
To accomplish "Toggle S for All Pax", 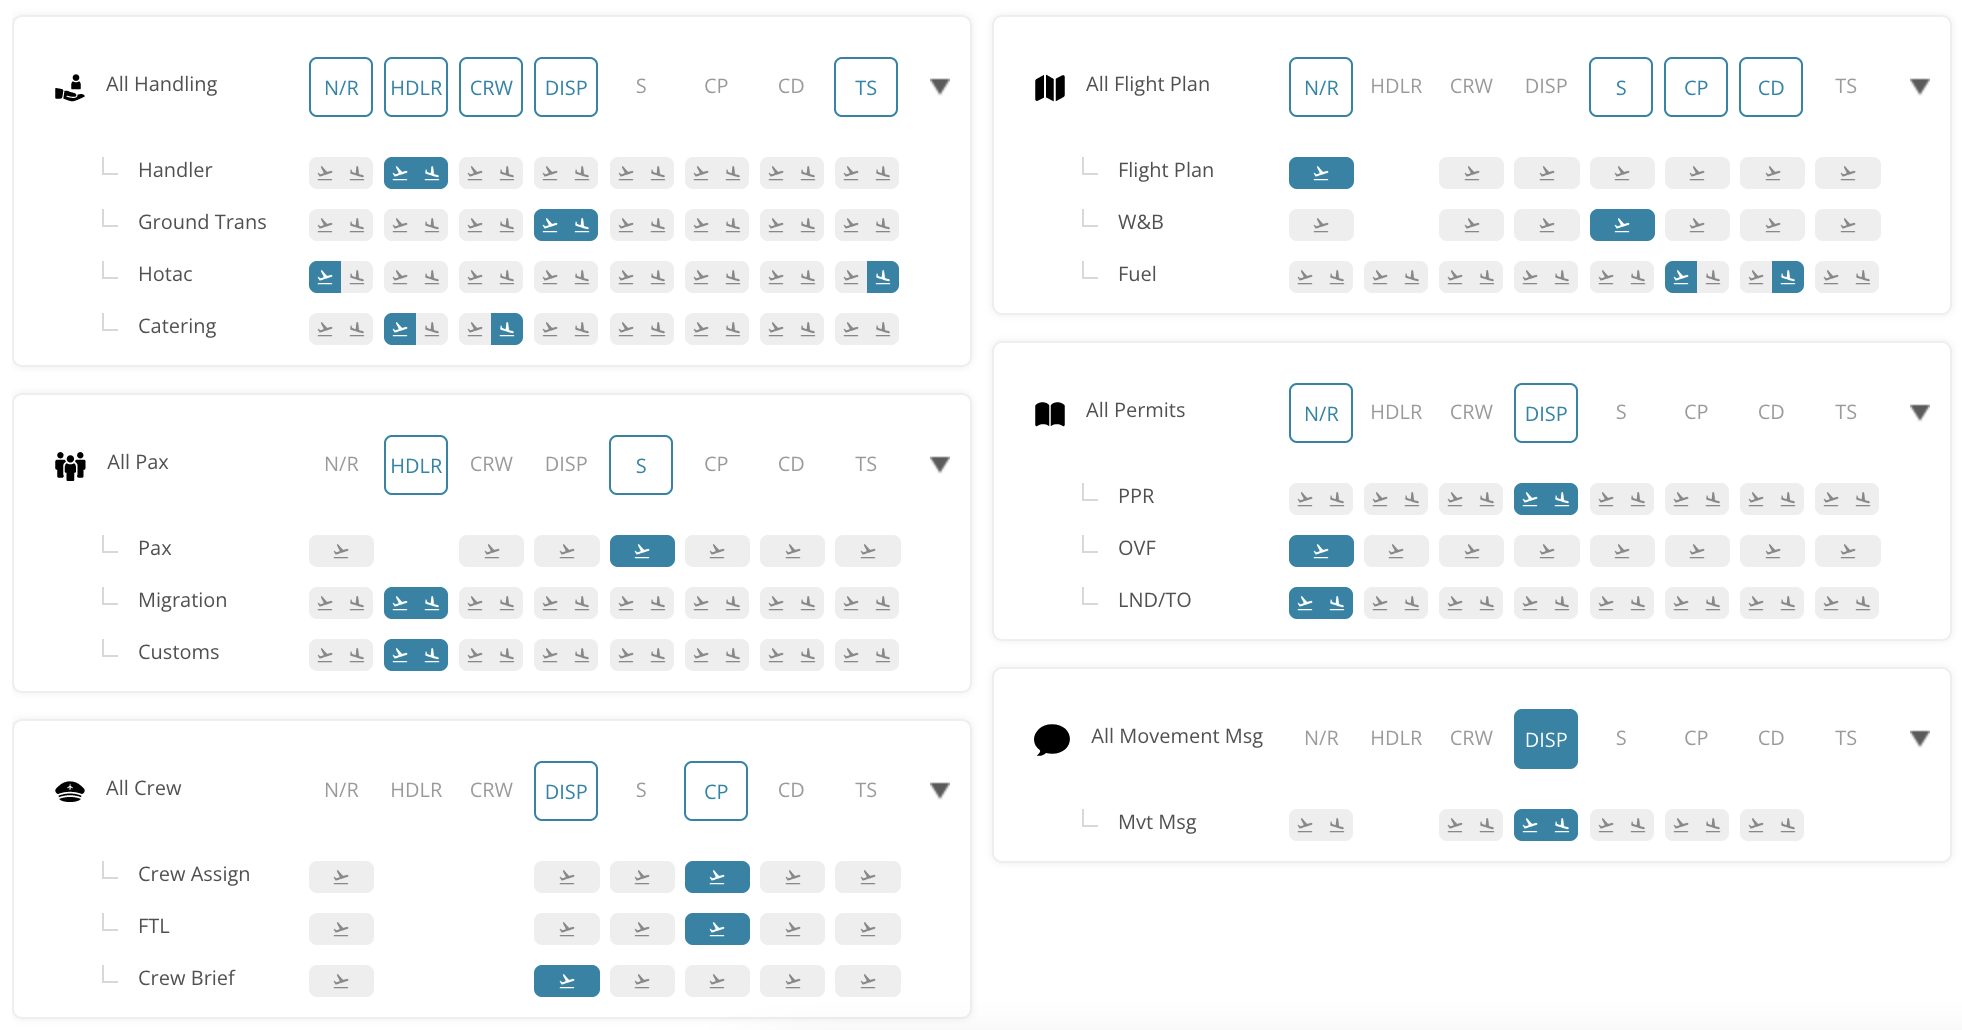I will [x=641, y=465].
